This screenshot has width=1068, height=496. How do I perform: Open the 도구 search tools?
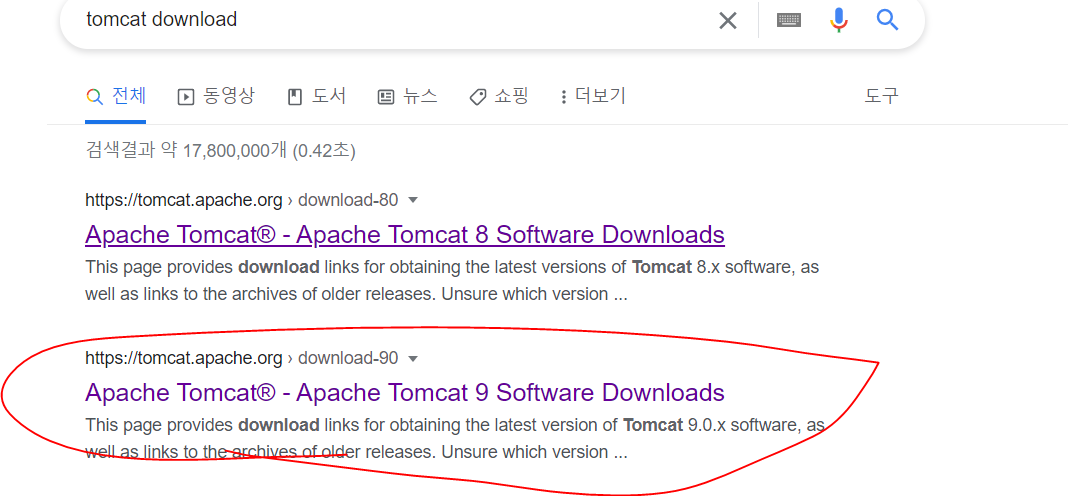click(x=881, y=96)
